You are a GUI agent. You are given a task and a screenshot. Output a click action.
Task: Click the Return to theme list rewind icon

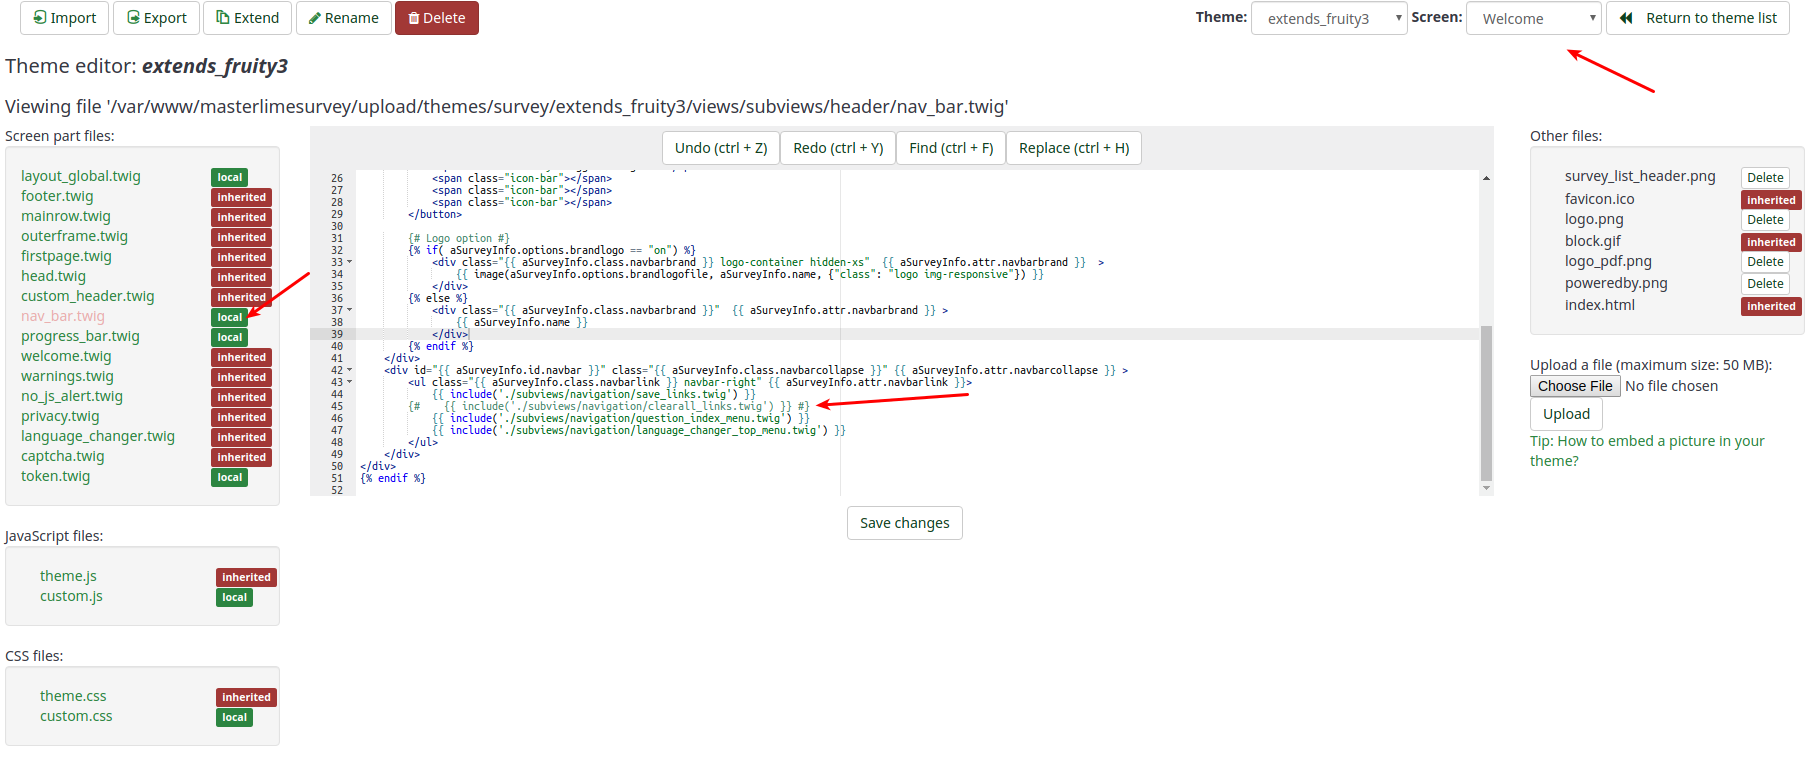[x=1626, y=18]
